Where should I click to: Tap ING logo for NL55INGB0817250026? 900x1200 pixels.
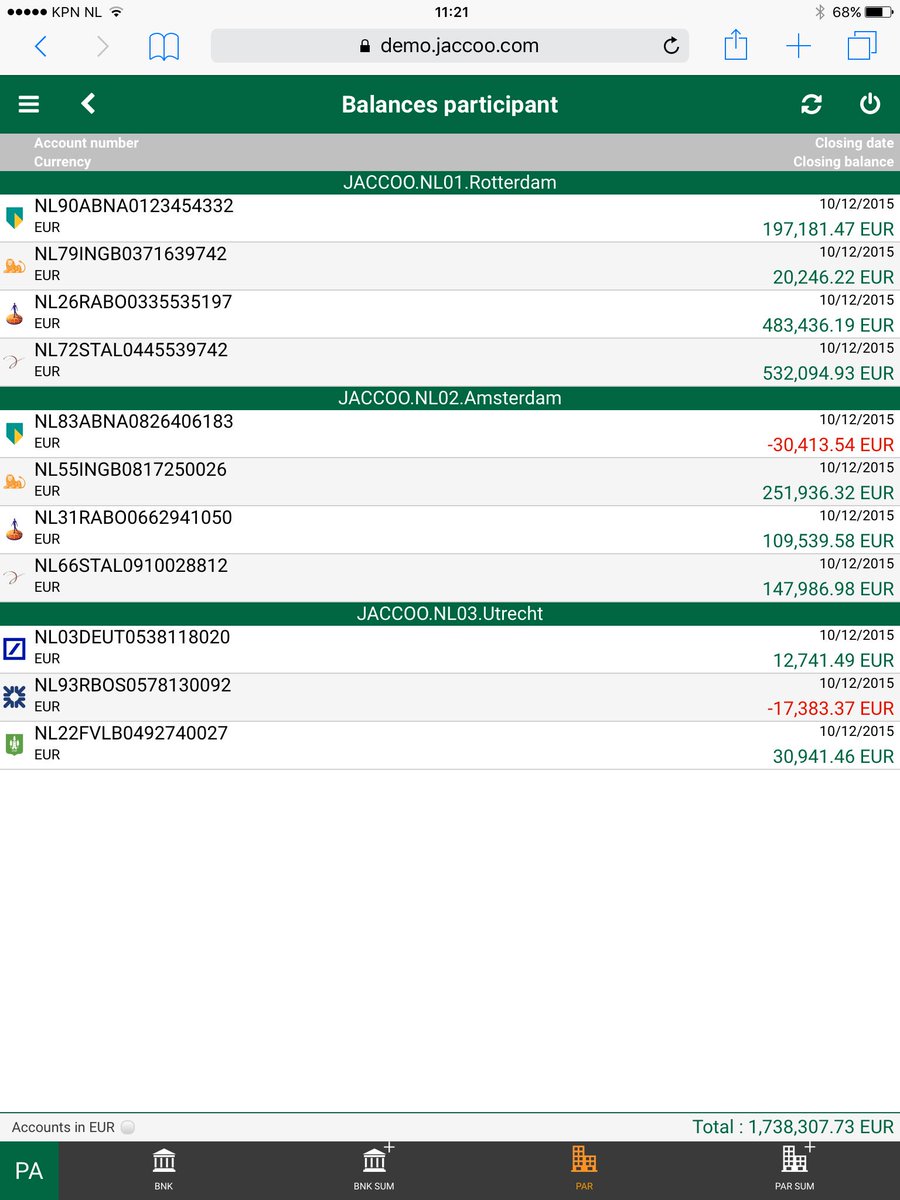click(x=14, y=481)
